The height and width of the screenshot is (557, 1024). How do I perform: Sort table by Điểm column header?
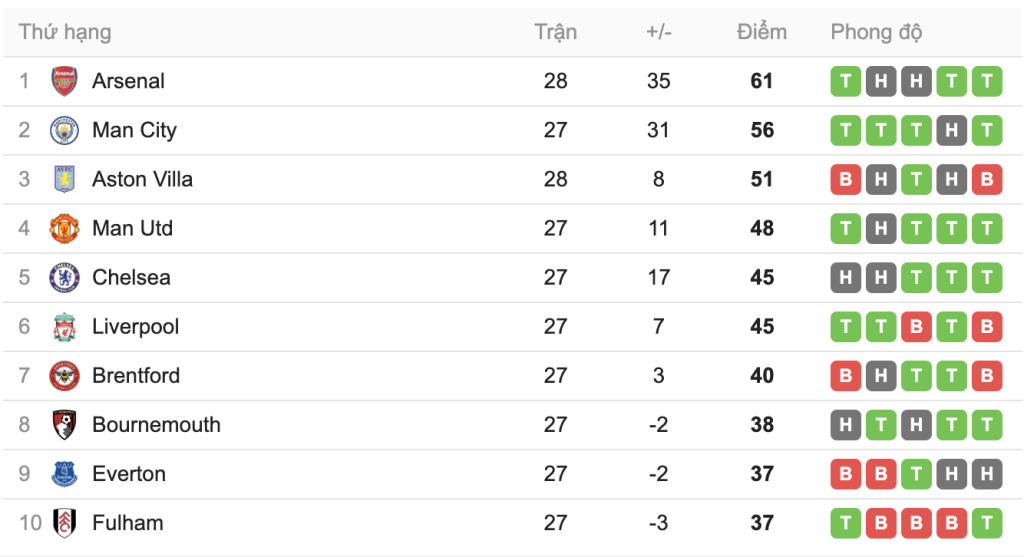click(761, 32)
